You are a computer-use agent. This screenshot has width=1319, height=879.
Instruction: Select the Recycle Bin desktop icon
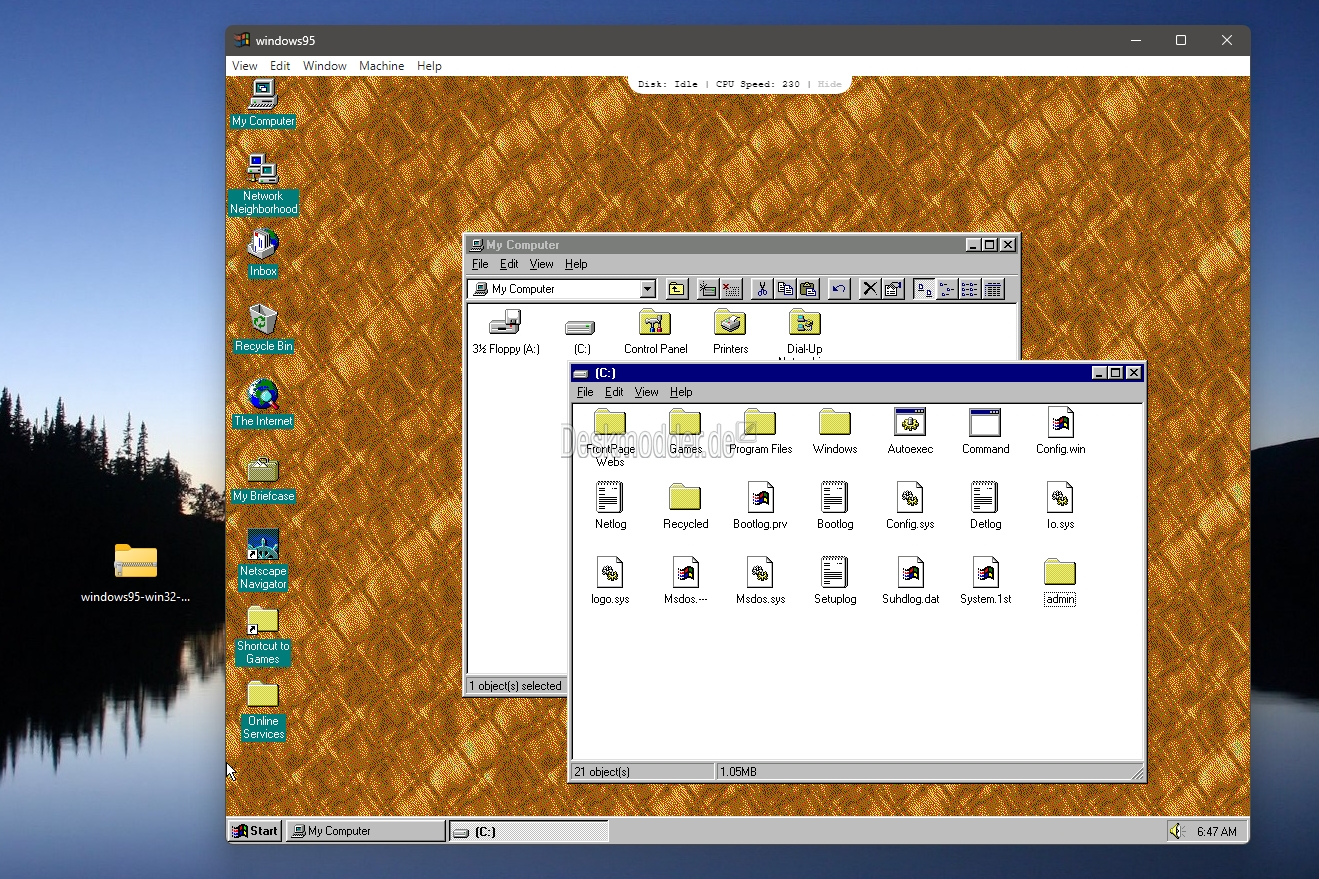263,328
